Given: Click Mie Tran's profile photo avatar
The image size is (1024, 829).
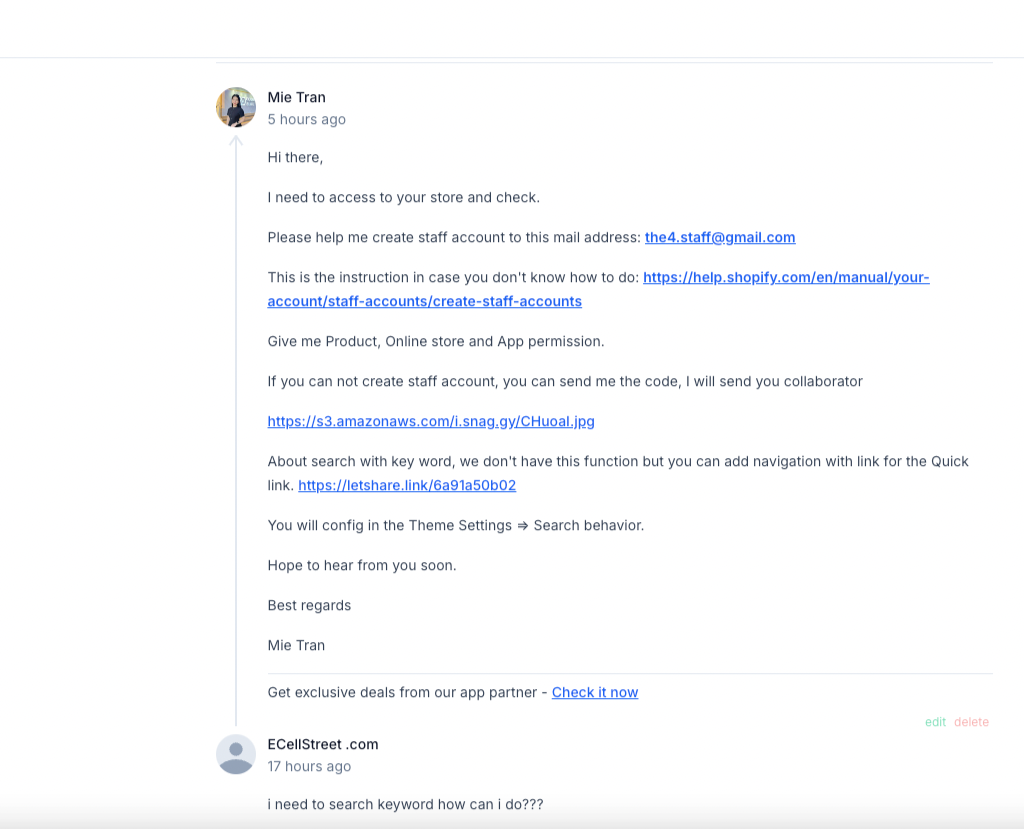Looking at the screenshot, I should pos(236,107).
